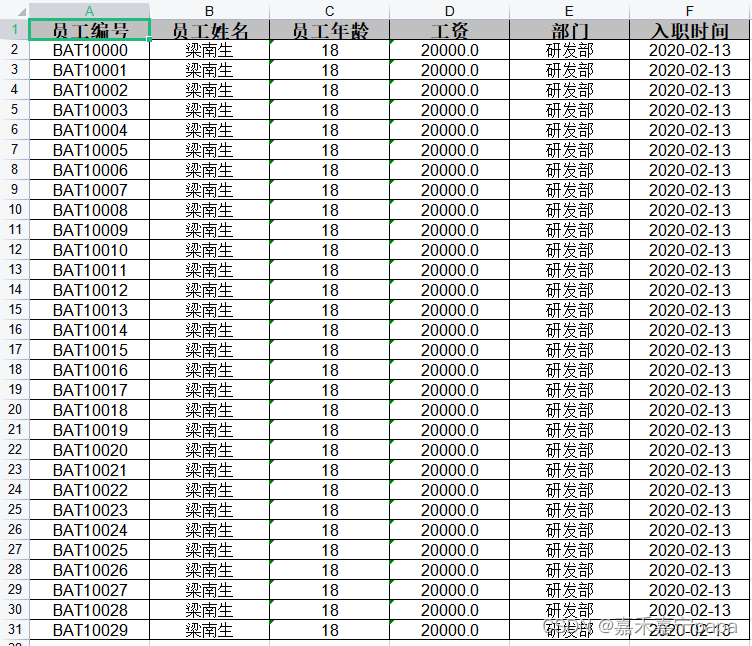Click the 入职时间 header cell
Image resolution: width=752 pixels, height=646 pixels.
(x=690, y=30)
